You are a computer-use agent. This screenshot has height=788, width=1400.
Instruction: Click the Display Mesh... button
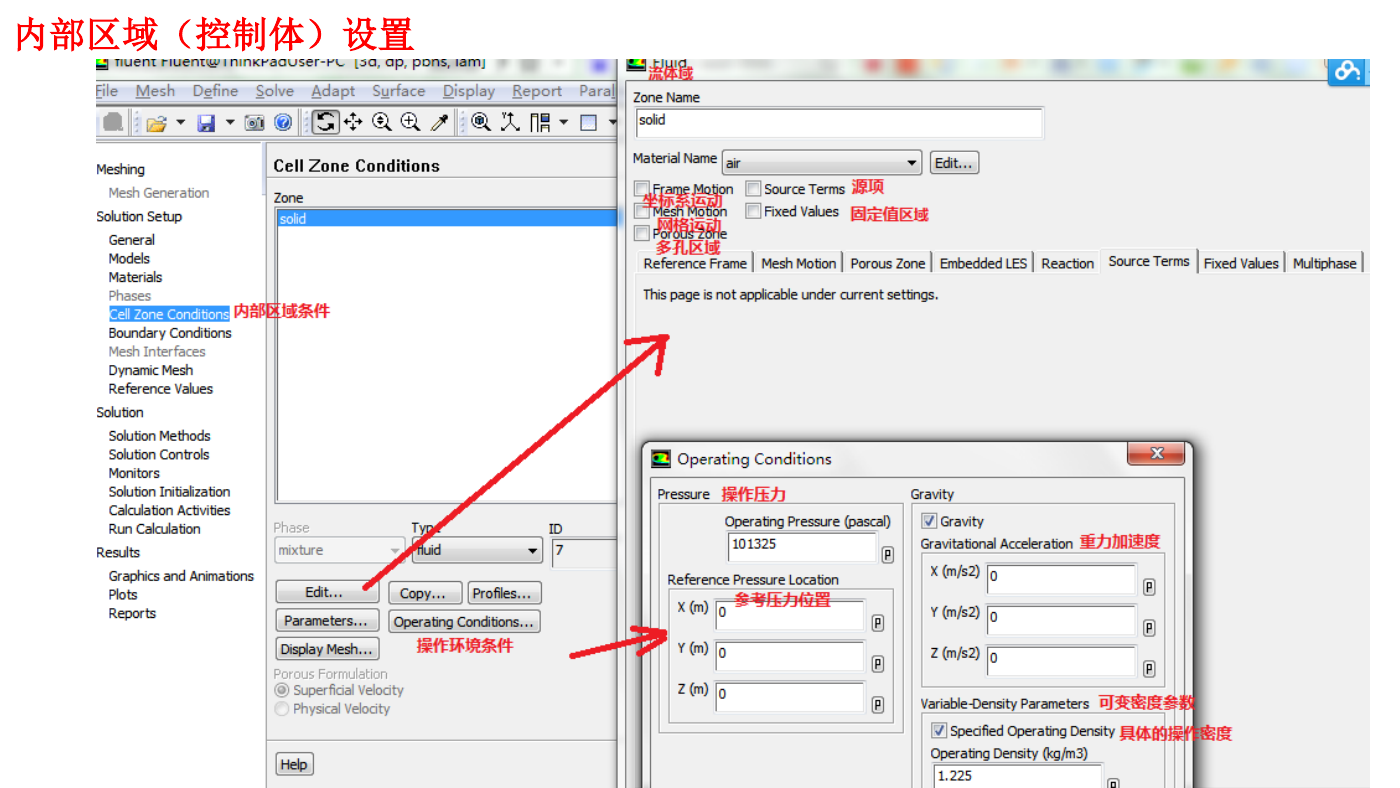pos(328,649)
